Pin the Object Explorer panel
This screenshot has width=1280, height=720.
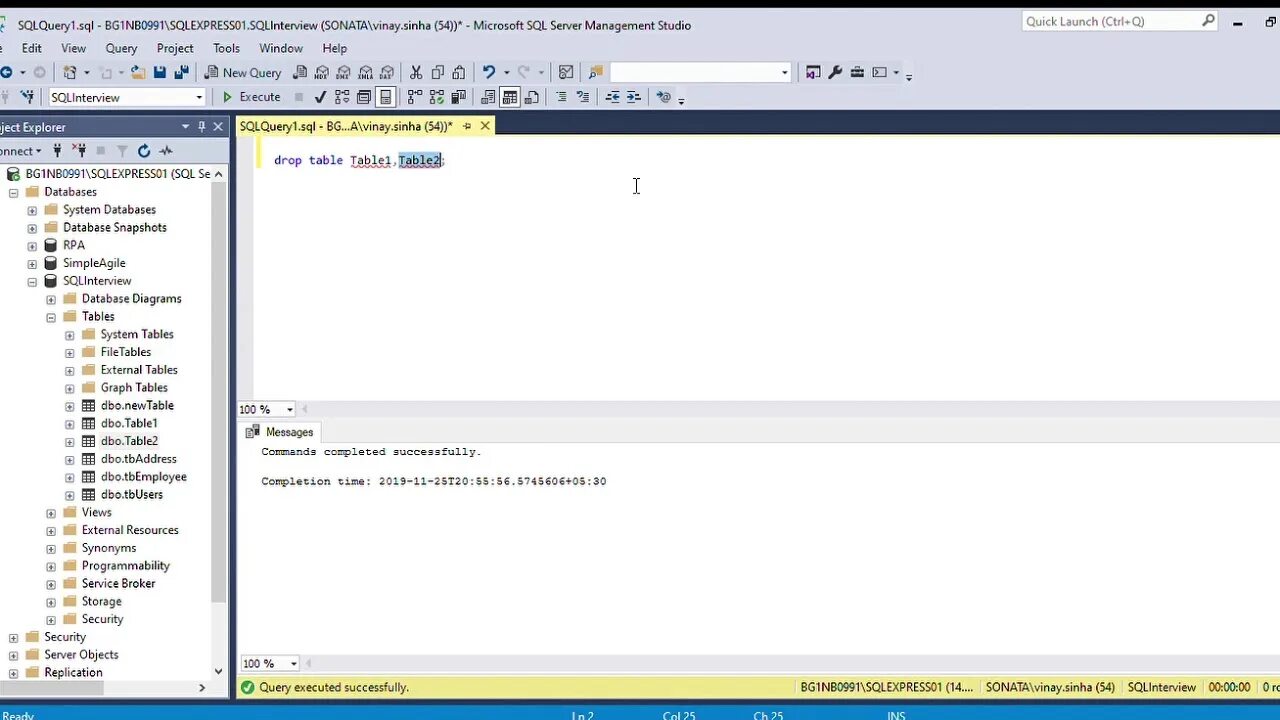pyautogui.click(x=202, y=127)
